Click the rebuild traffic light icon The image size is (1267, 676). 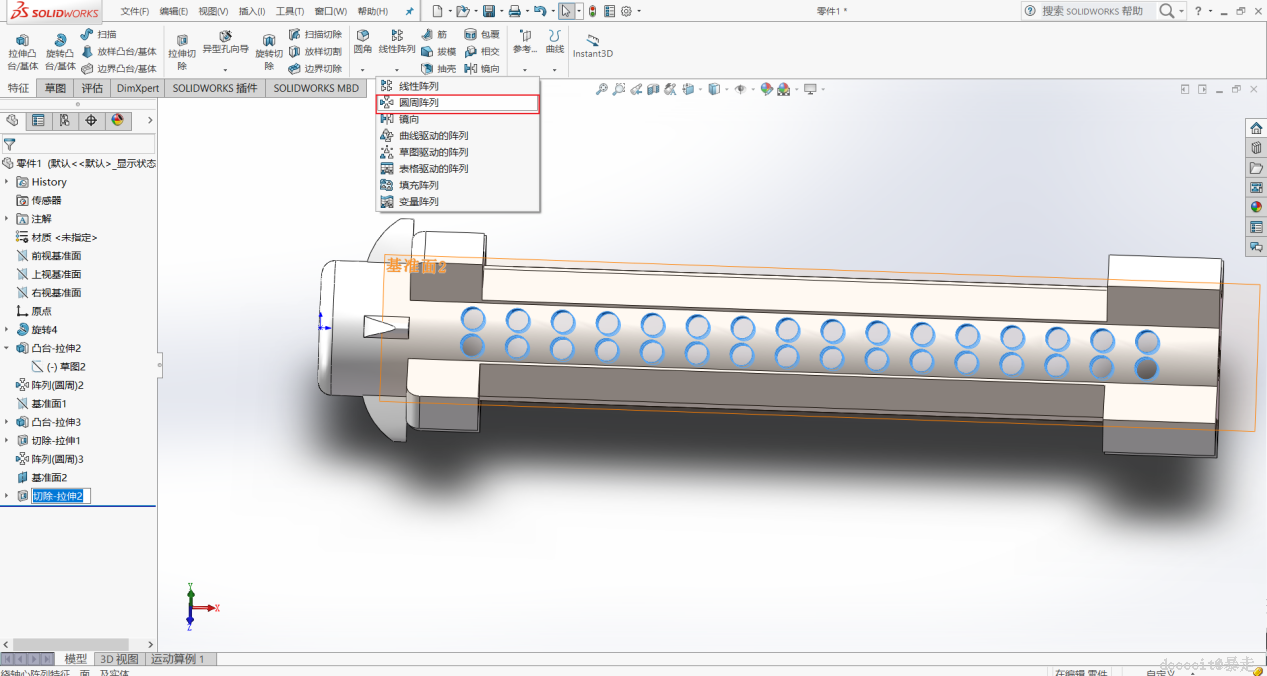[592, 11]
